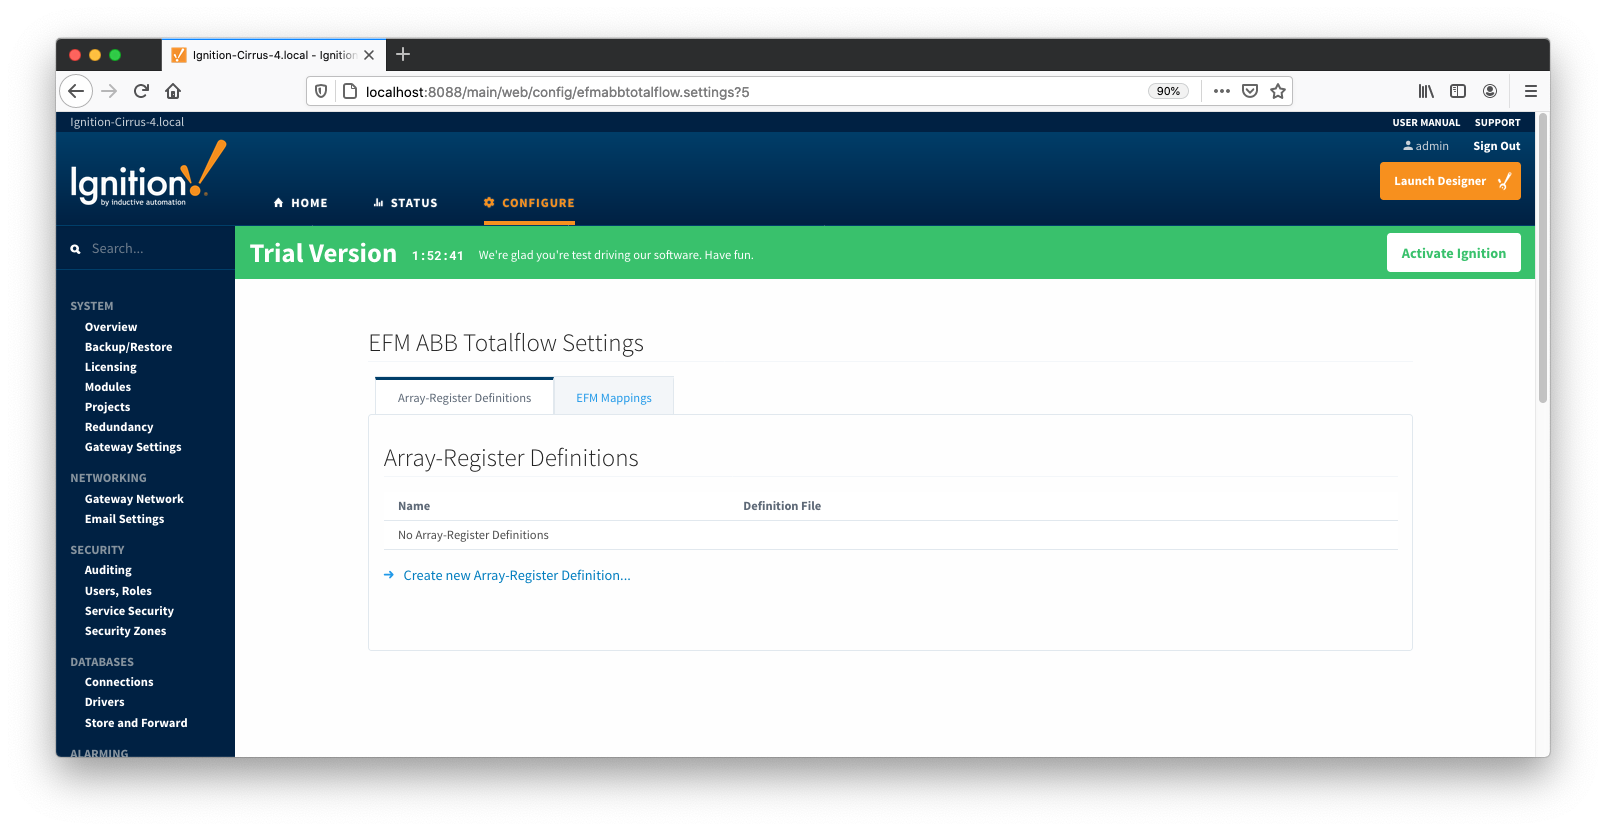This screenshot has height=831, width=1606.
Task: Click the 'No Array-Register Definitions' row text
Action: [x=473, y=535]
